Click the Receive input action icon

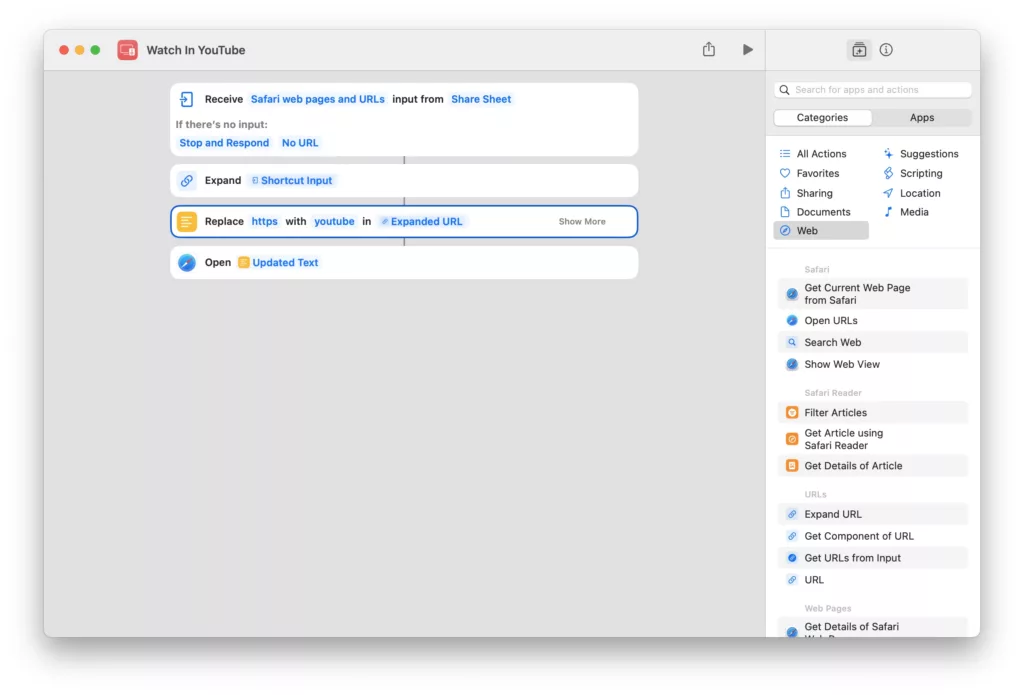pyautogui.click(x=187, y=99)
